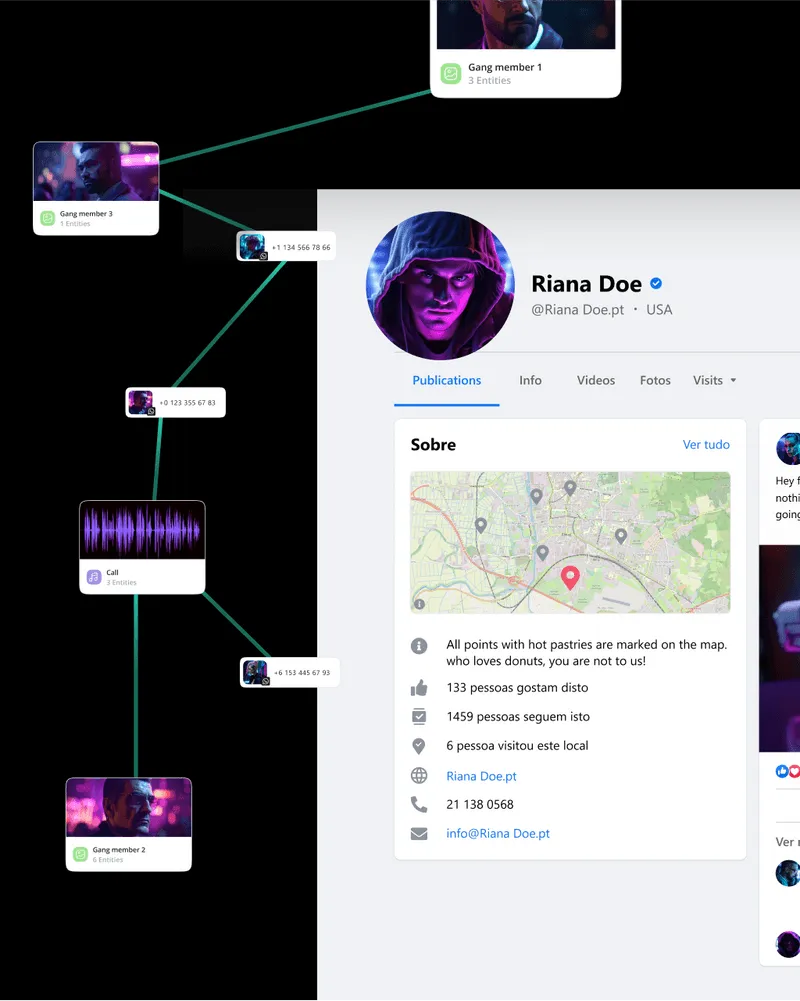Screen dimensions: 800x1001
Task: Click the Riana Doe hooded profile picture
Action: [x=441, y=285]
